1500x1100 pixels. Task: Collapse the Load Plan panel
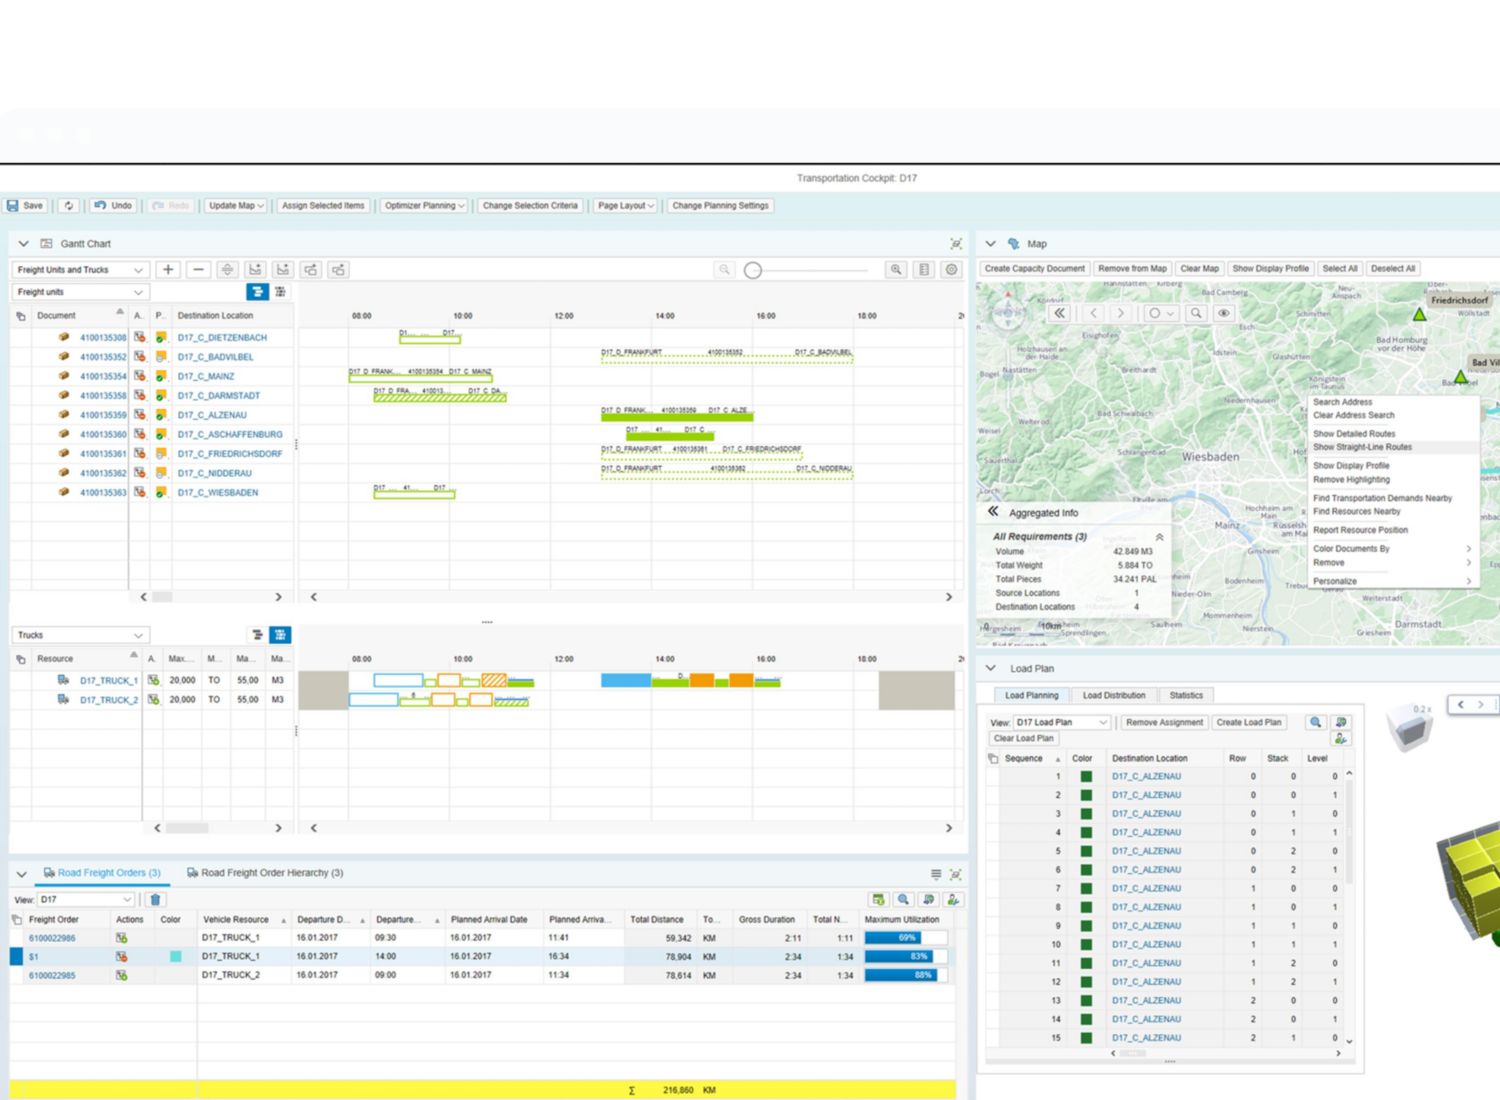click(x=991, y=668)
